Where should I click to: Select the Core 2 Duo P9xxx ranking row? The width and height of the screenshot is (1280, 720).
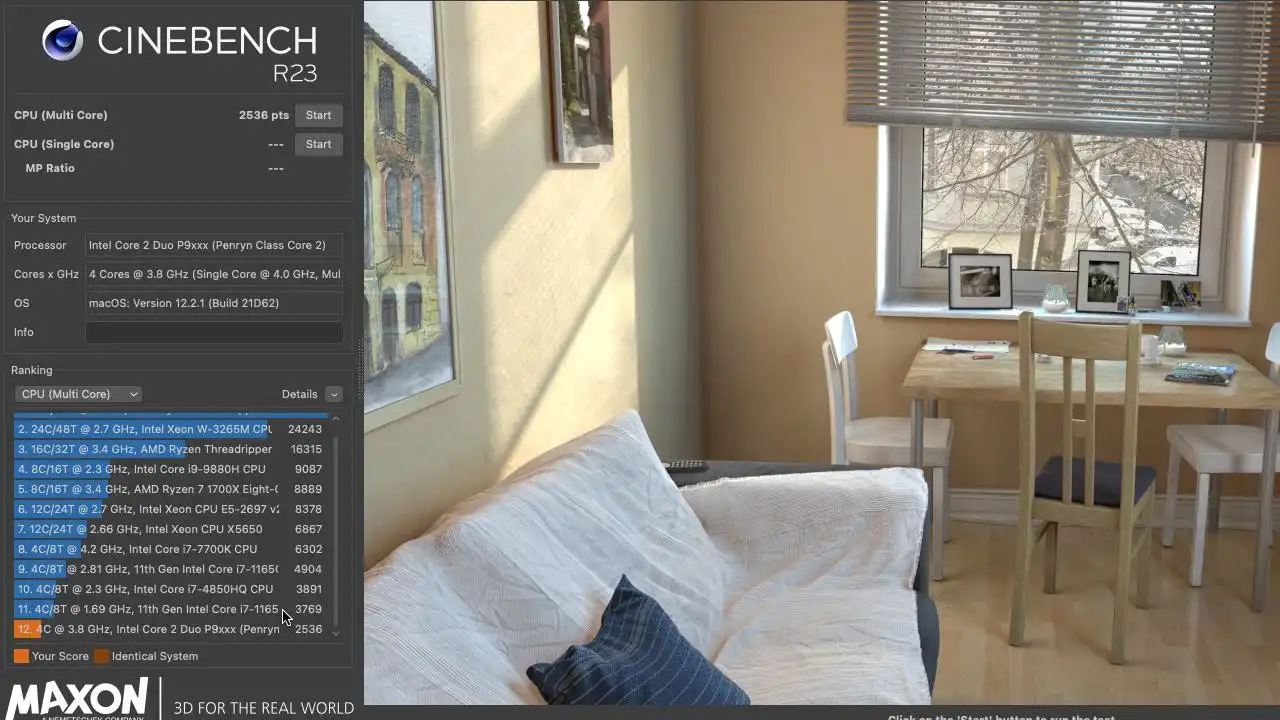[x=170, y=629]
